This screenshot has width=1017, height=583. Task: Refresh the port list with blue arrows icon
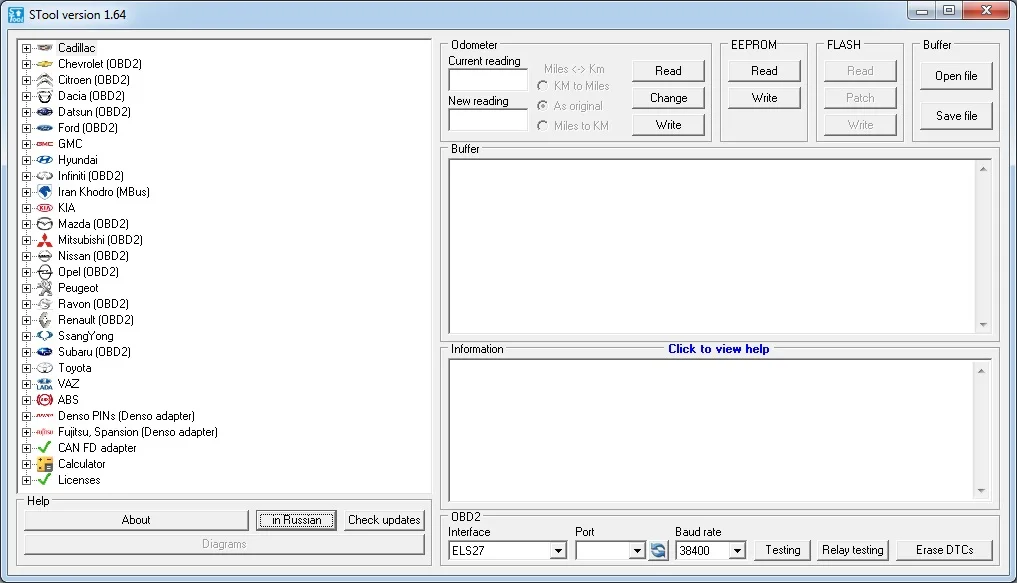[x=658, y=551]
